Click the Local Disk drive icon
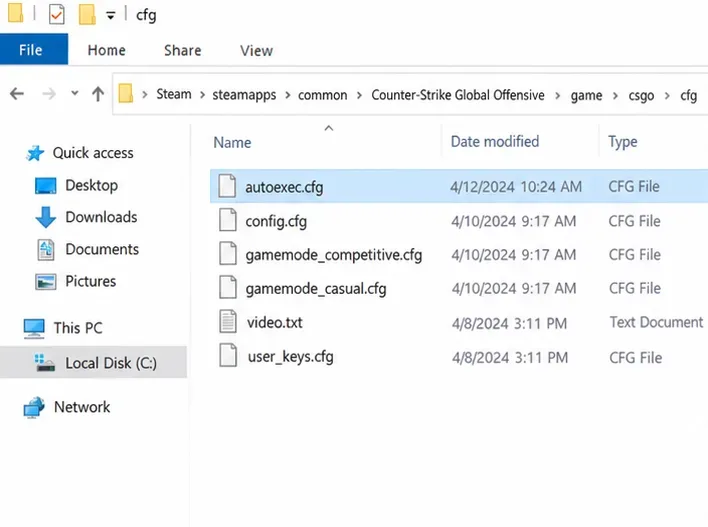Image resolution: width=708 pixels, height=527 pixels. (x=45, y=363)
